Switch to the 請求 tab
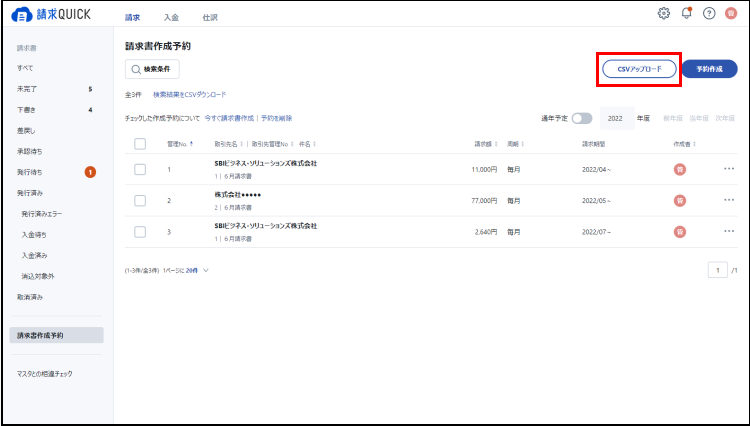This screenshot has width=750, height=426. tap(132, 18)
